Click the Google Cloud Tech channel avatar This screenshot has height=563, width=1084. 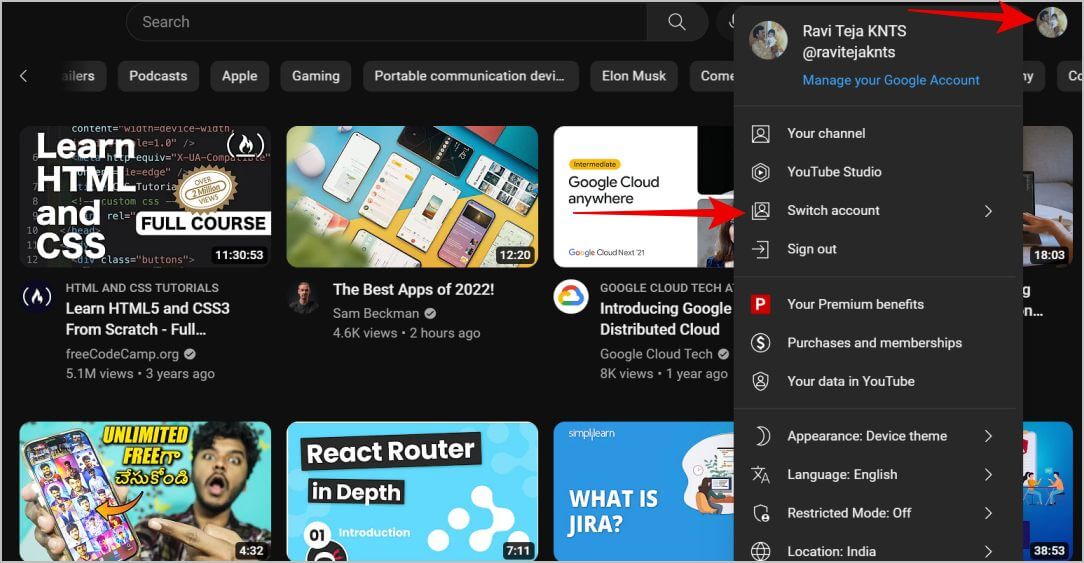click(570, 297)
